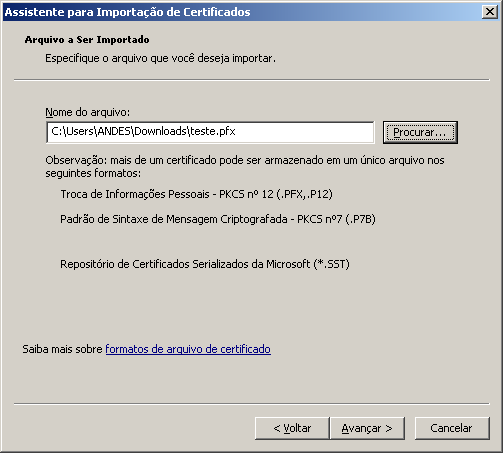Follow the formatos de arquivo de certificado link
Image resolution: width=503 pixels, height=453 pixels.
coord(188,349)
